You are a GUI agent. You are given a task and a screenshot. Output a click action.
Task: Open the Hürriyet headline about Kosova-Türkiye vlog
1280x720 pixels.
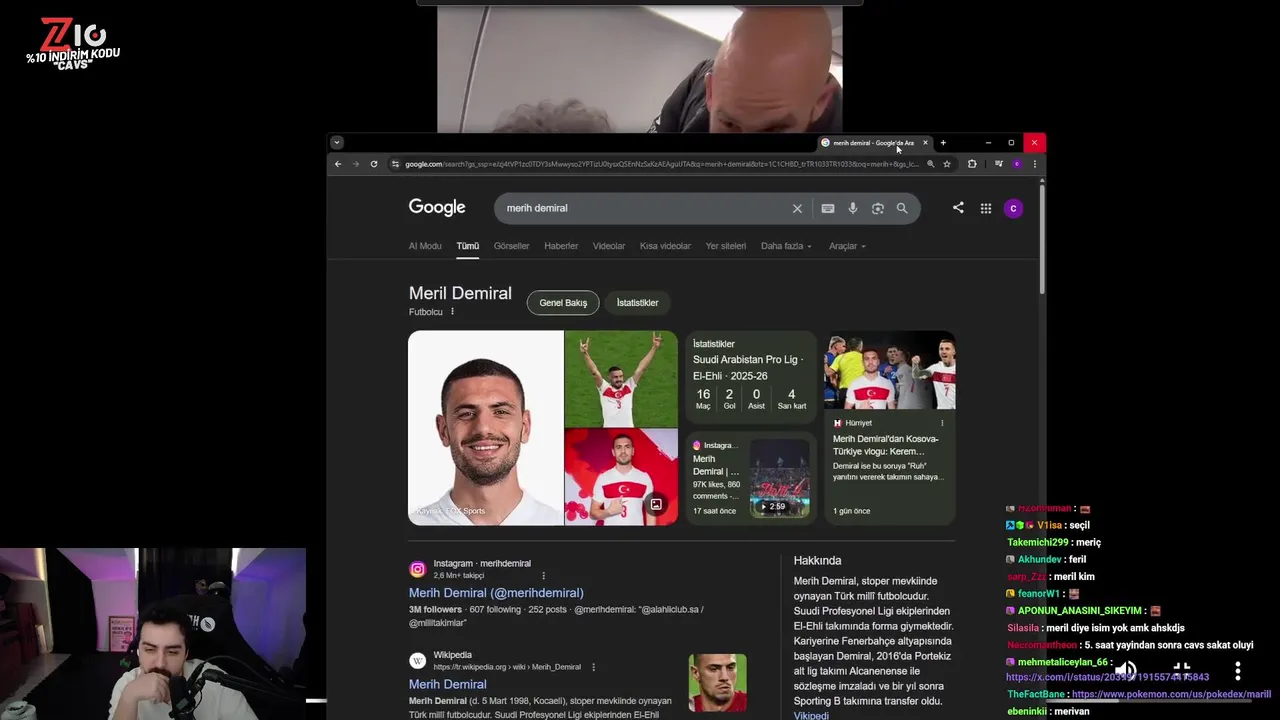[x=885, y=445]
